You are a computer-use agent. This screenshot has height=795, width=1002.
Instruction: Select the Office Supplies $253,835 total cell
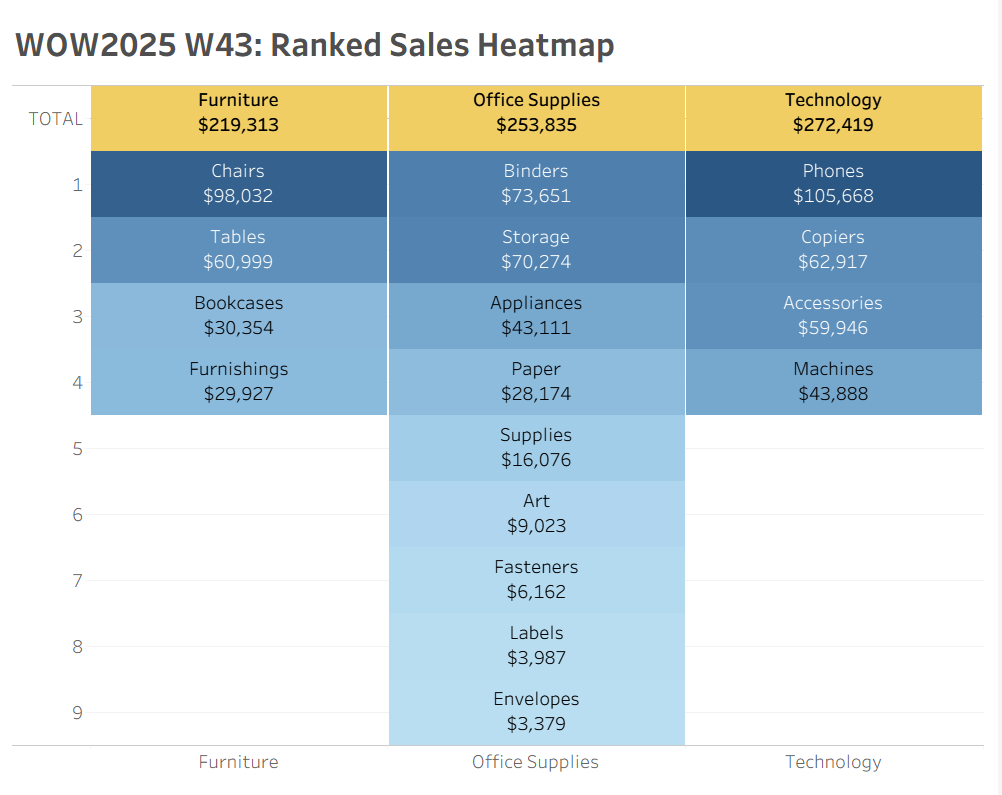tap(536, 113)
